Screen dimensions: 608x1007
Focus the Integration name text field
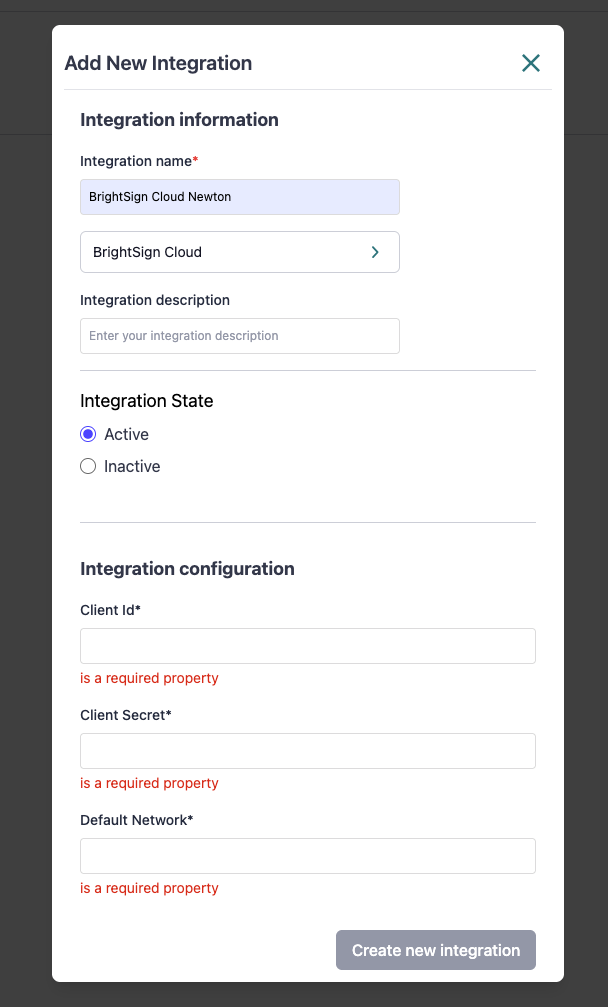tap(239, 197)
